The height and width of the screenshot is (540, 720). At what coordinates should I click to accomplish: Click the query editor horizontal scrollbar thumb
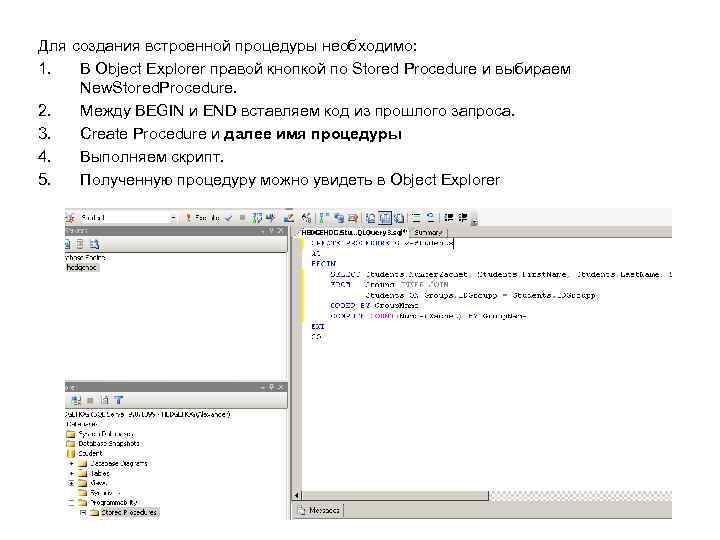(x=395, y=495)
